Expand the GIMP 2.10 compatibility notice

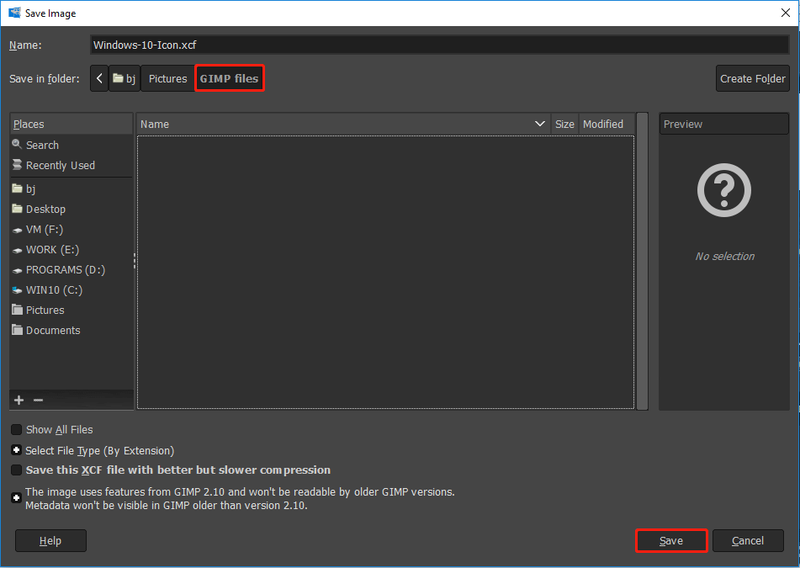point(16,498)
